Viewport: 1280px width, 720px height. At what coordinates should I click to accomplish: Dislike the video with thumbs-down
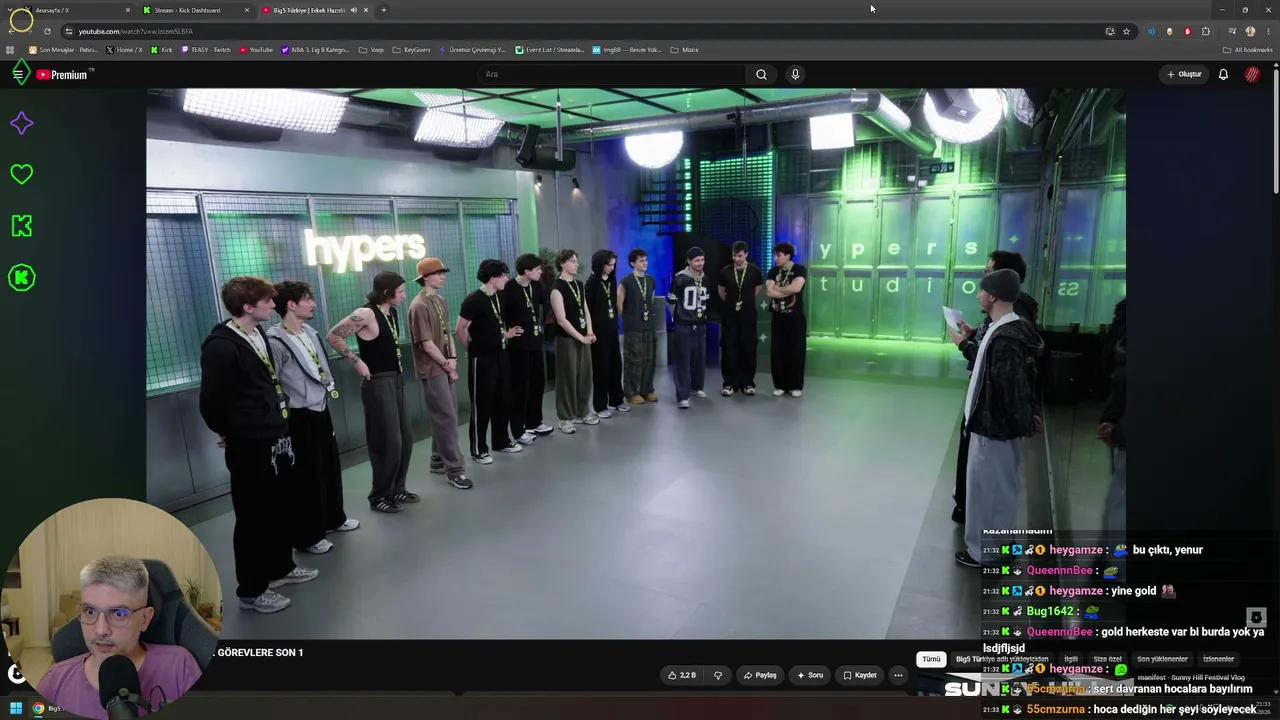pyautogui.click(x=718, y=675)
